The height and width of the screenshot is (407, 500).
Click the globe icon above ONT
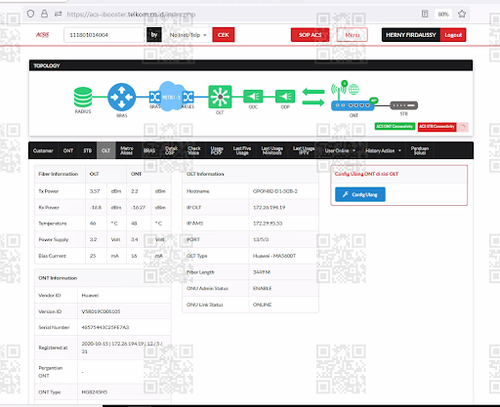click(x=353, y=89)
